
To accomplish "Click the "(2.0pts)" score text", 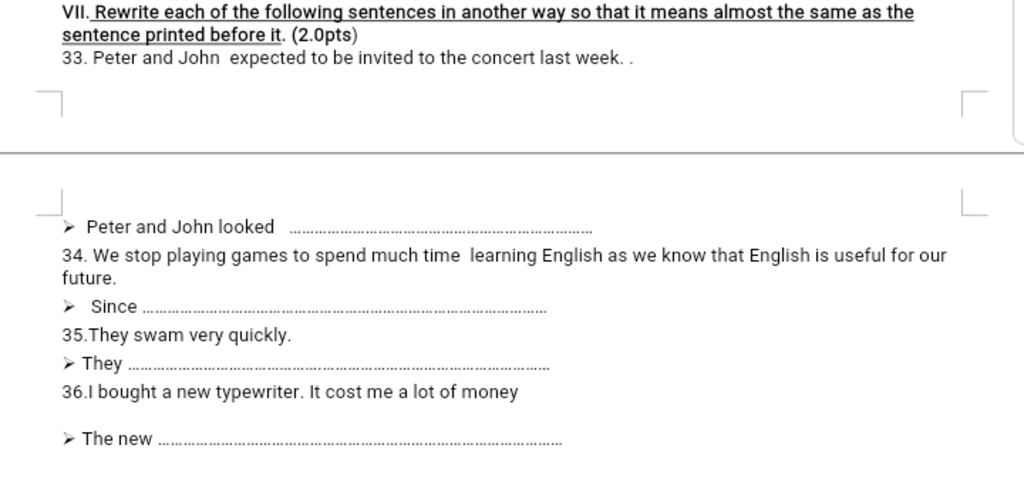I will (324, 35).
